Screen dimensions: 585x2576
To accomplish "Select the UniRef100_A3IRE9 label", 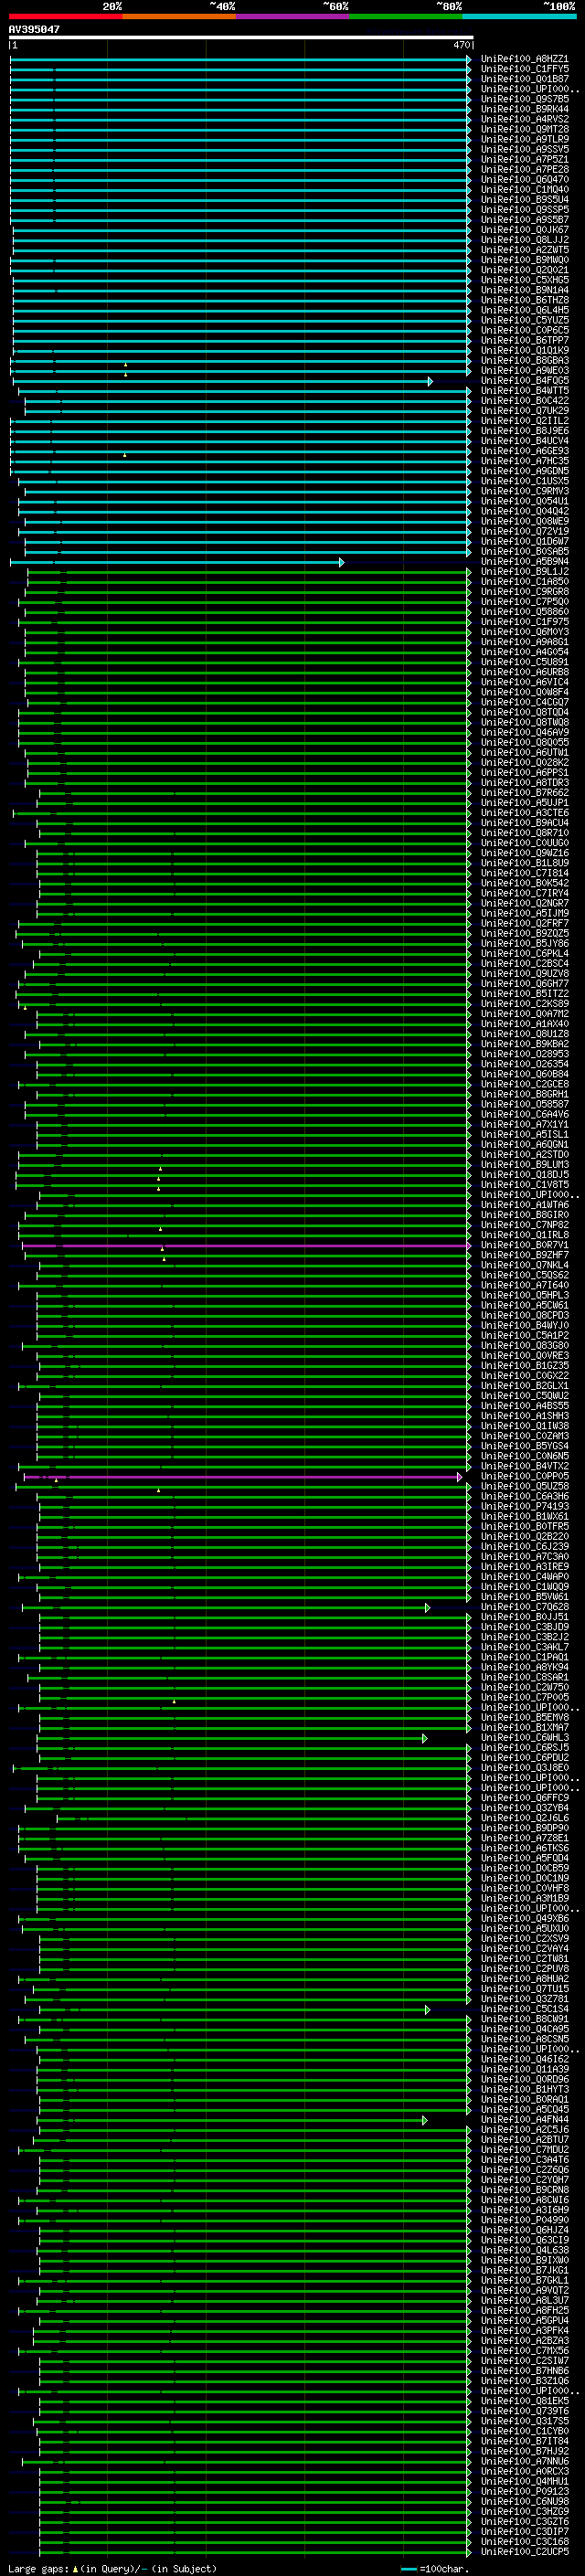I will pos(524,1567).
